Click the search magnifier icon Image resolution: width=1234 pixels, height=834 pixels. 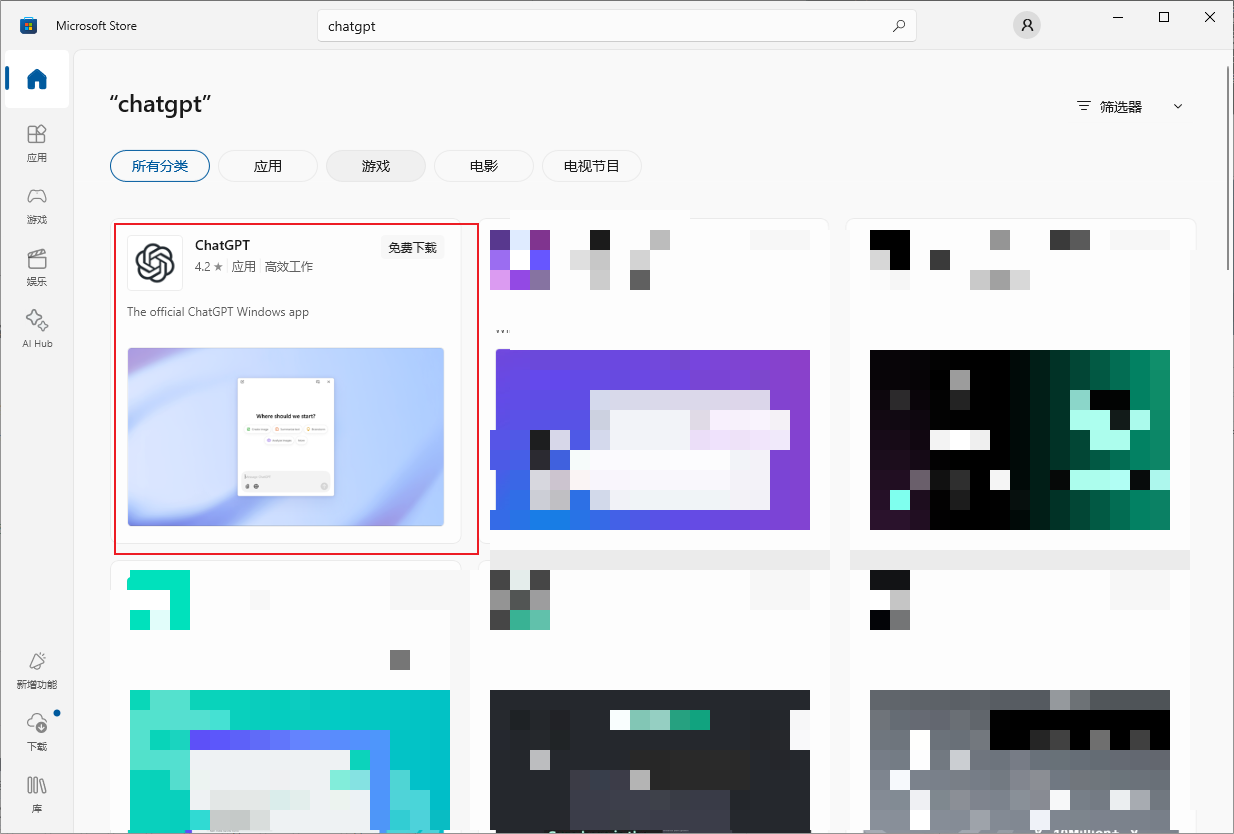(x=899, y=27)
